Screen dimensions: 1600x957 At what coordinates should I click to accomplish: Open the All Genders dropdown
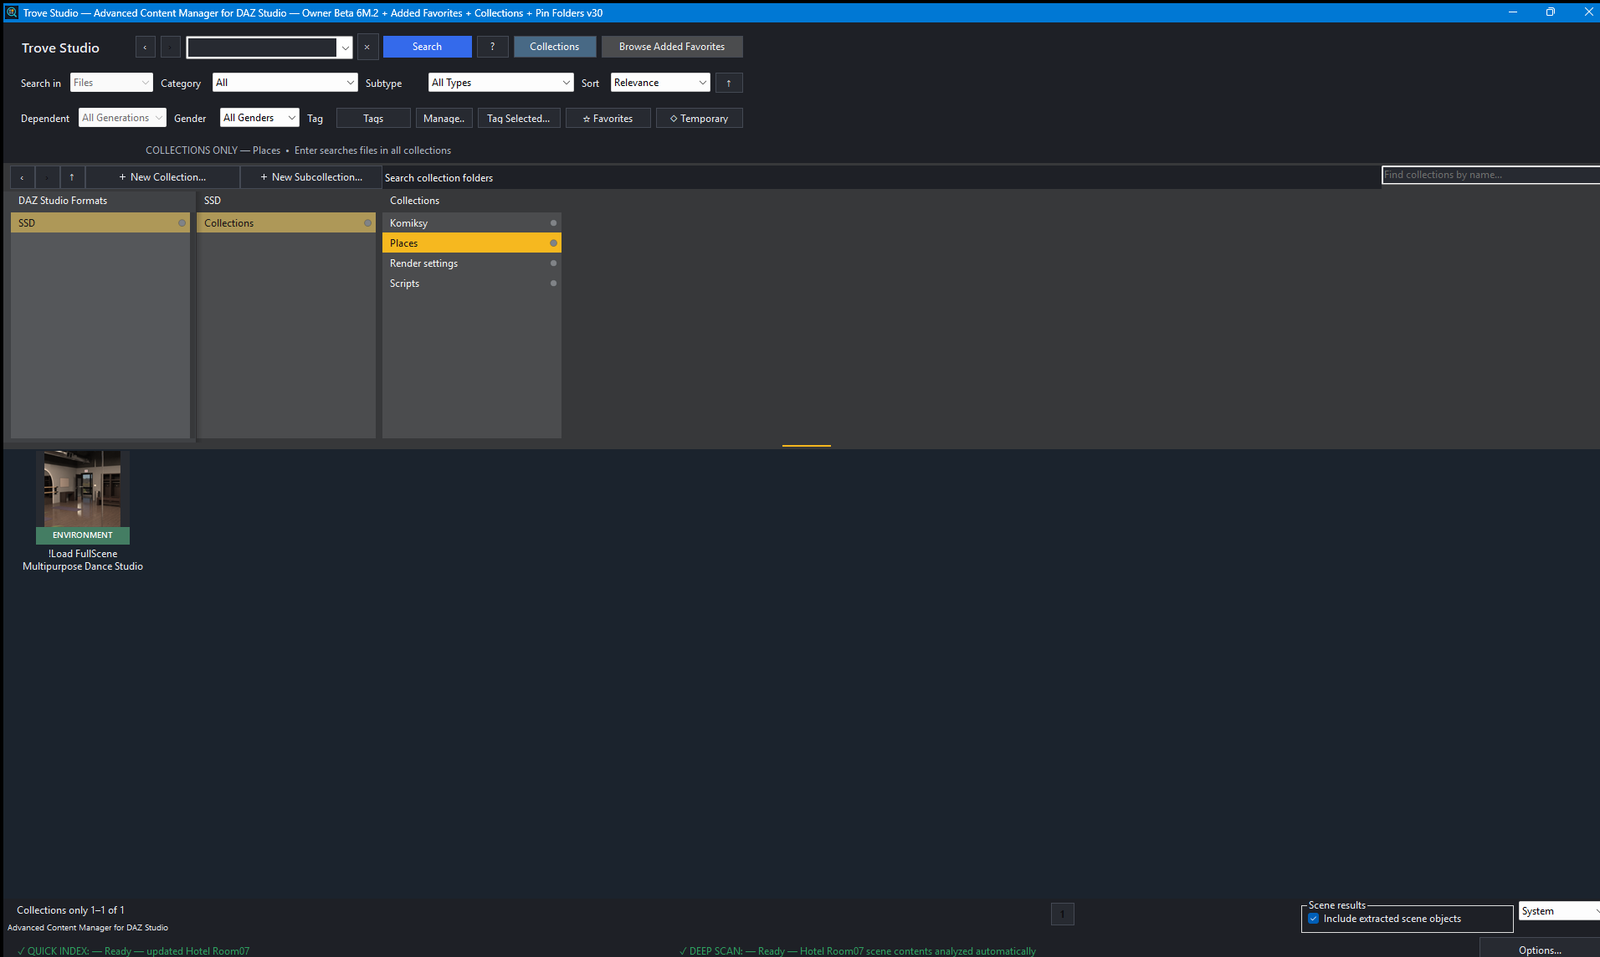(x=259, y=118)
